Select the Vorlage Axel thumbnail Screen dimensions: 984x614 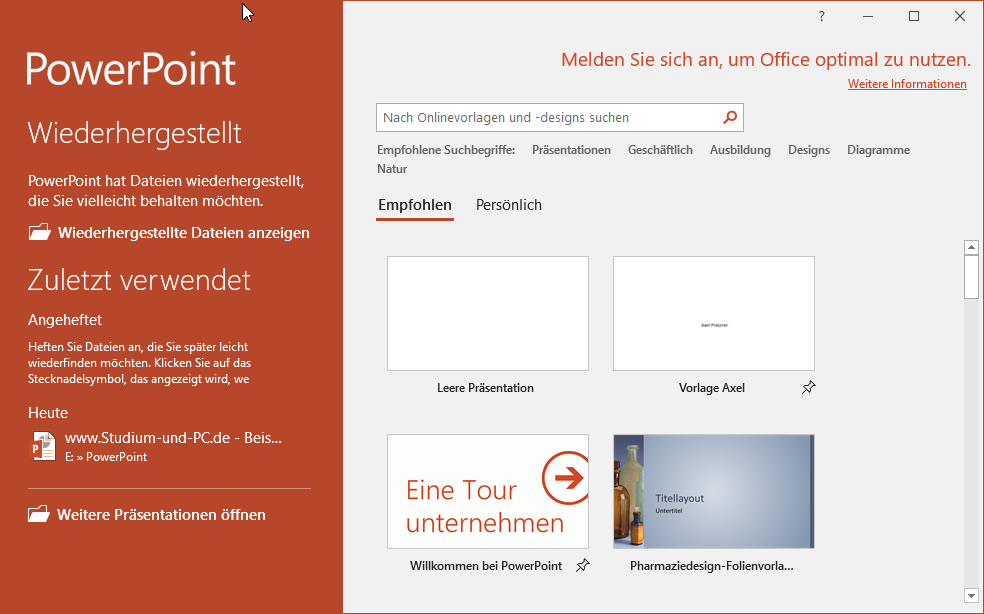[x=714, y=313]
